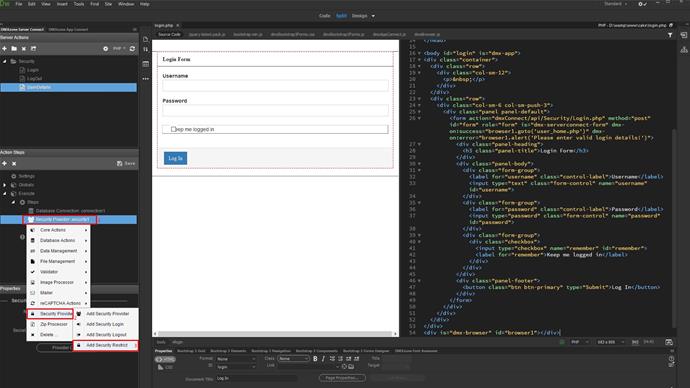Apply italic formatting in Properties panel
The width and height of the screenshot is (690, 388).
[x=323, y=359]
